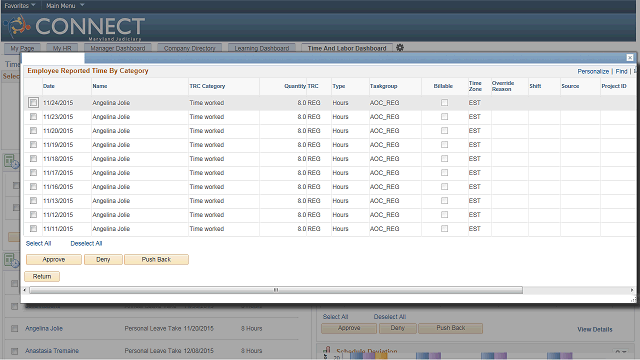Viewport: 640px width, 360px height.
Task: Click the Select All link in popup
Action: (38, 244)
